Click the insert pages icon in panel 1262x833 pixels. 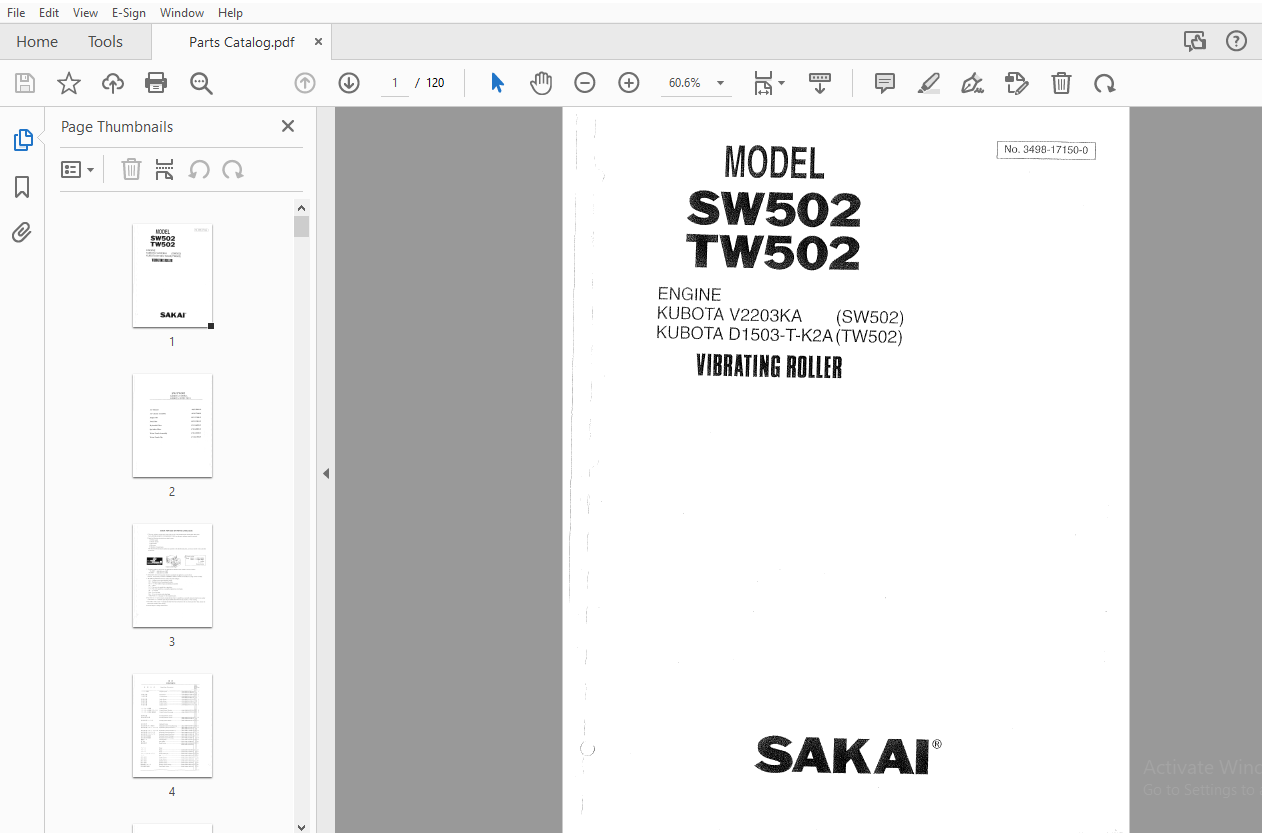pos(165,169)
